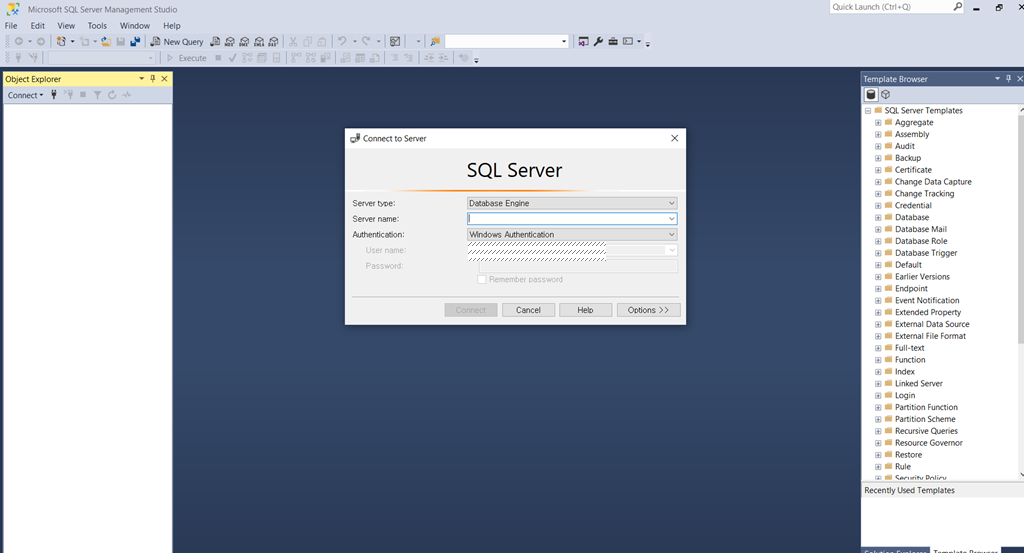This screenshot has height=553, width=1024.
Task: Select the Database Trigger folder
Action: [925, 253]
